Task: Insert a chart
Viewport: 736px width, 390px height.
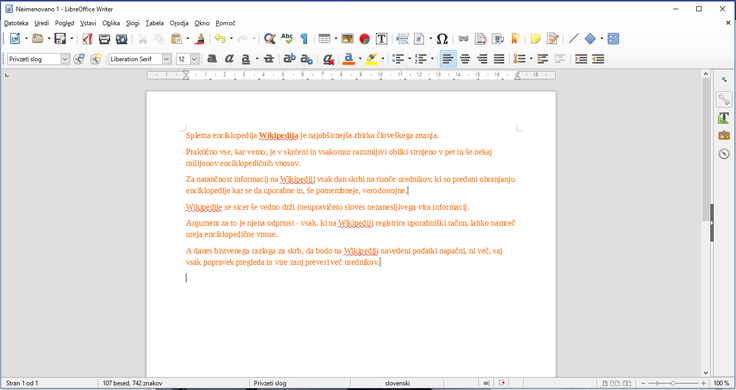Action: pos(365,38)
